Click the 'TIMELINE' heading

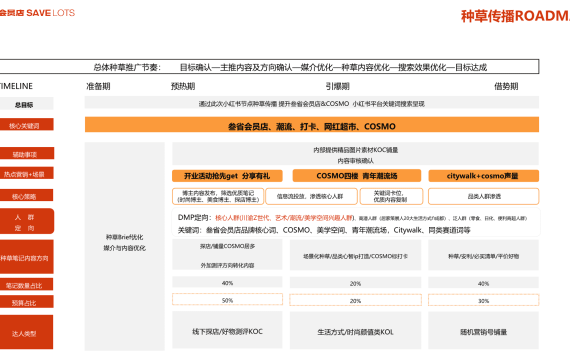[x=16, y=86]
